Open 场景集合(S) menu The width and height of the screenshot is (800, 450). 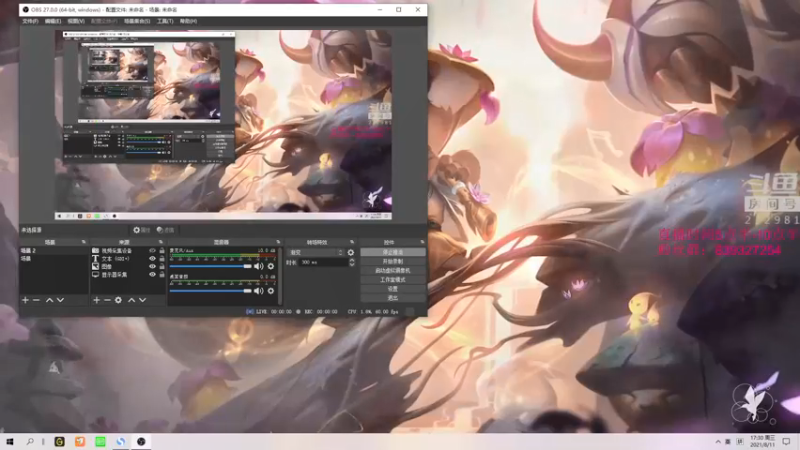click(137, 21)
